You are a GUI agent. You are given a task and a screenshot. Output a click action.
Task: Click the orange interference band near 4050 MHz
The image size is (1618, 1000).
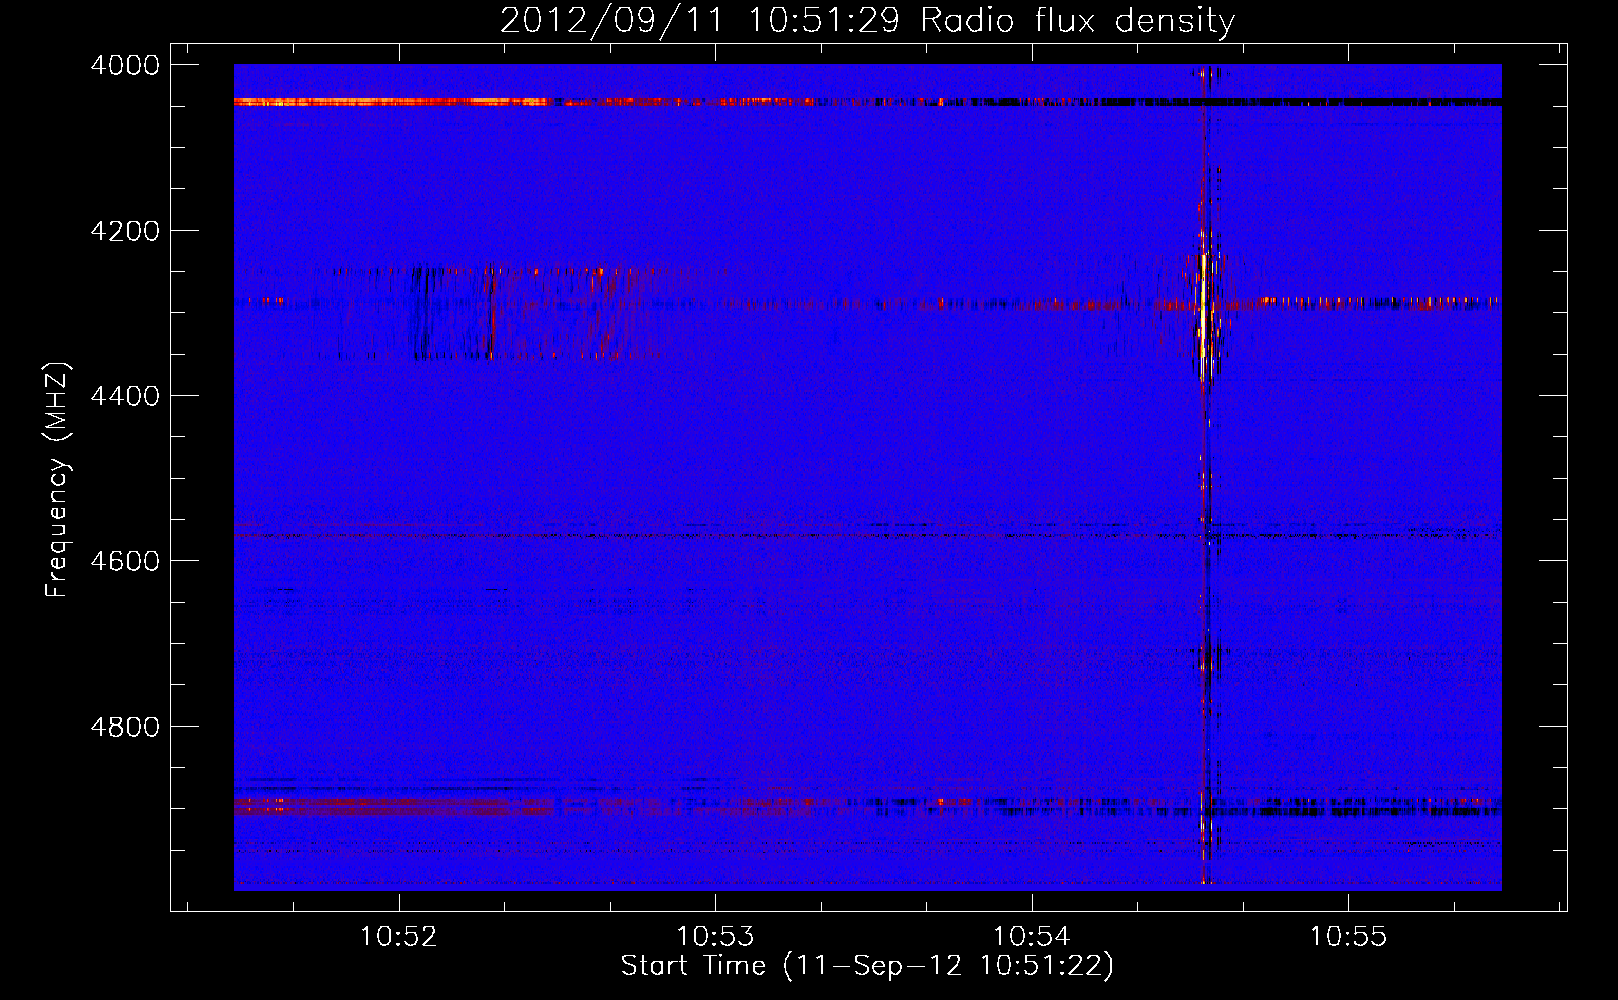tap(392, 101)
